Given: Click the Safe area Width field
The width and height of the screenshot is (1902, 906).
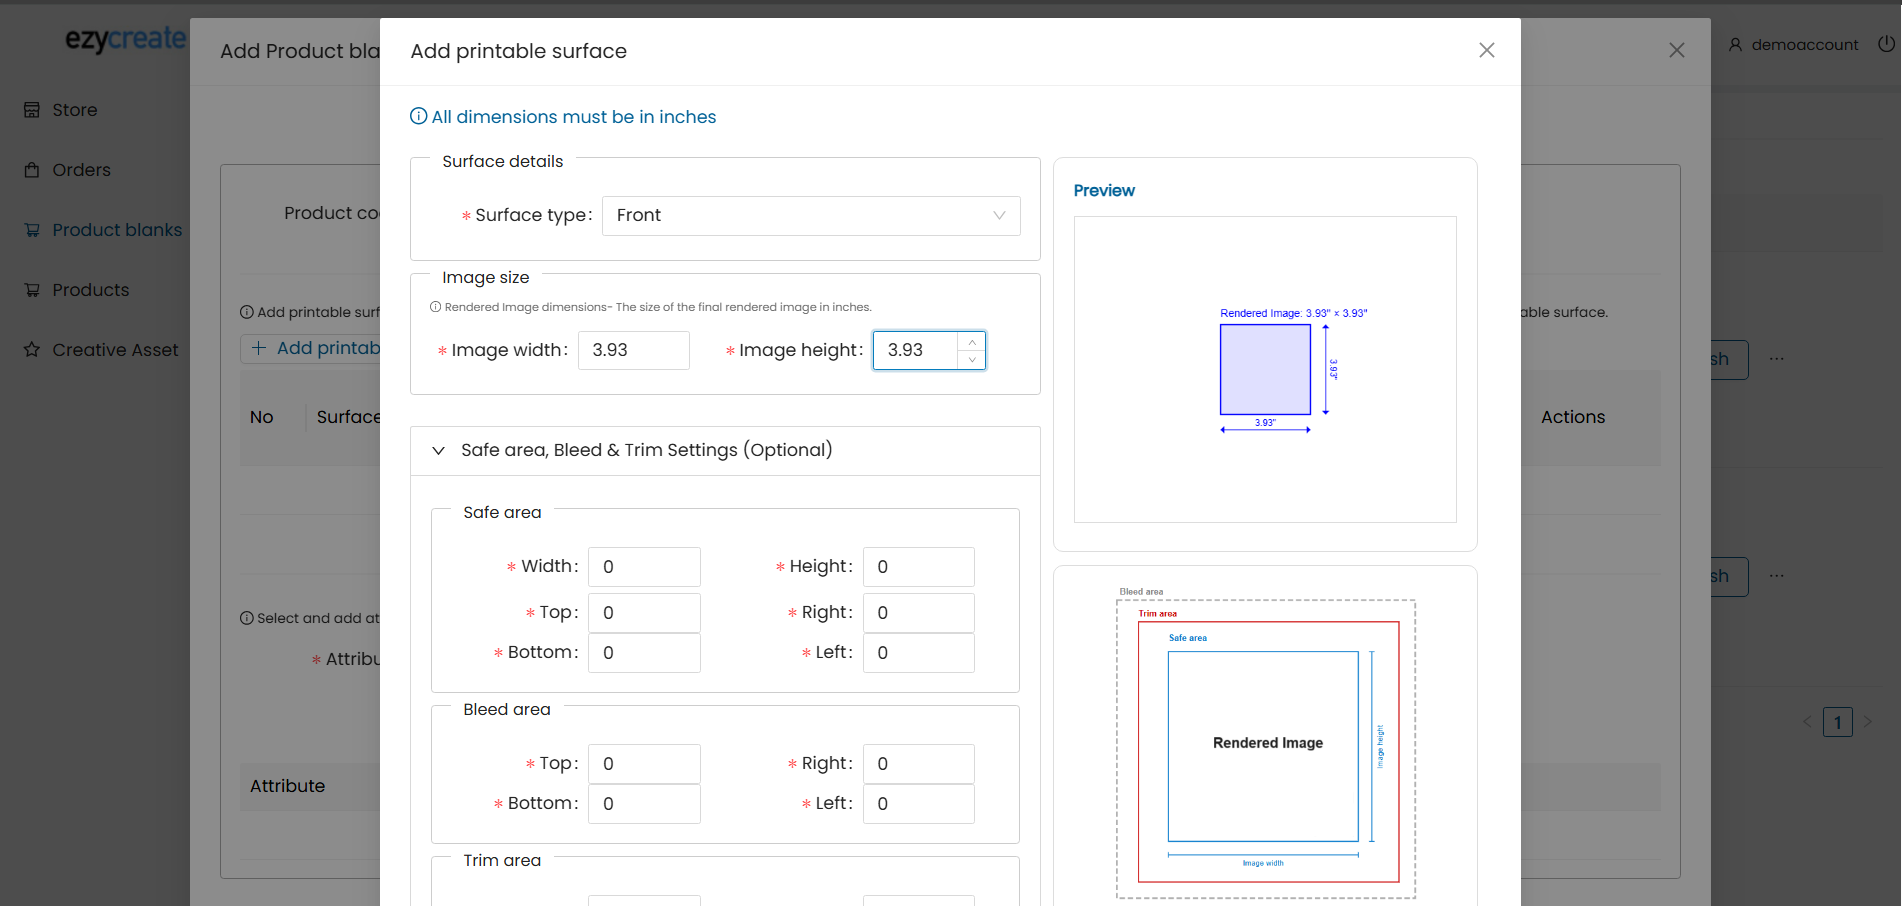Looking at the screenshot, I should [644, 567].
